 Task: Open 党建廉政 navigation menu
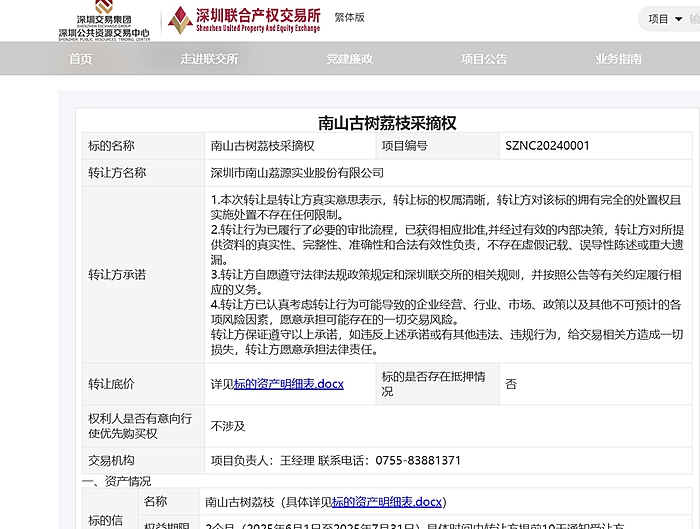349,59
